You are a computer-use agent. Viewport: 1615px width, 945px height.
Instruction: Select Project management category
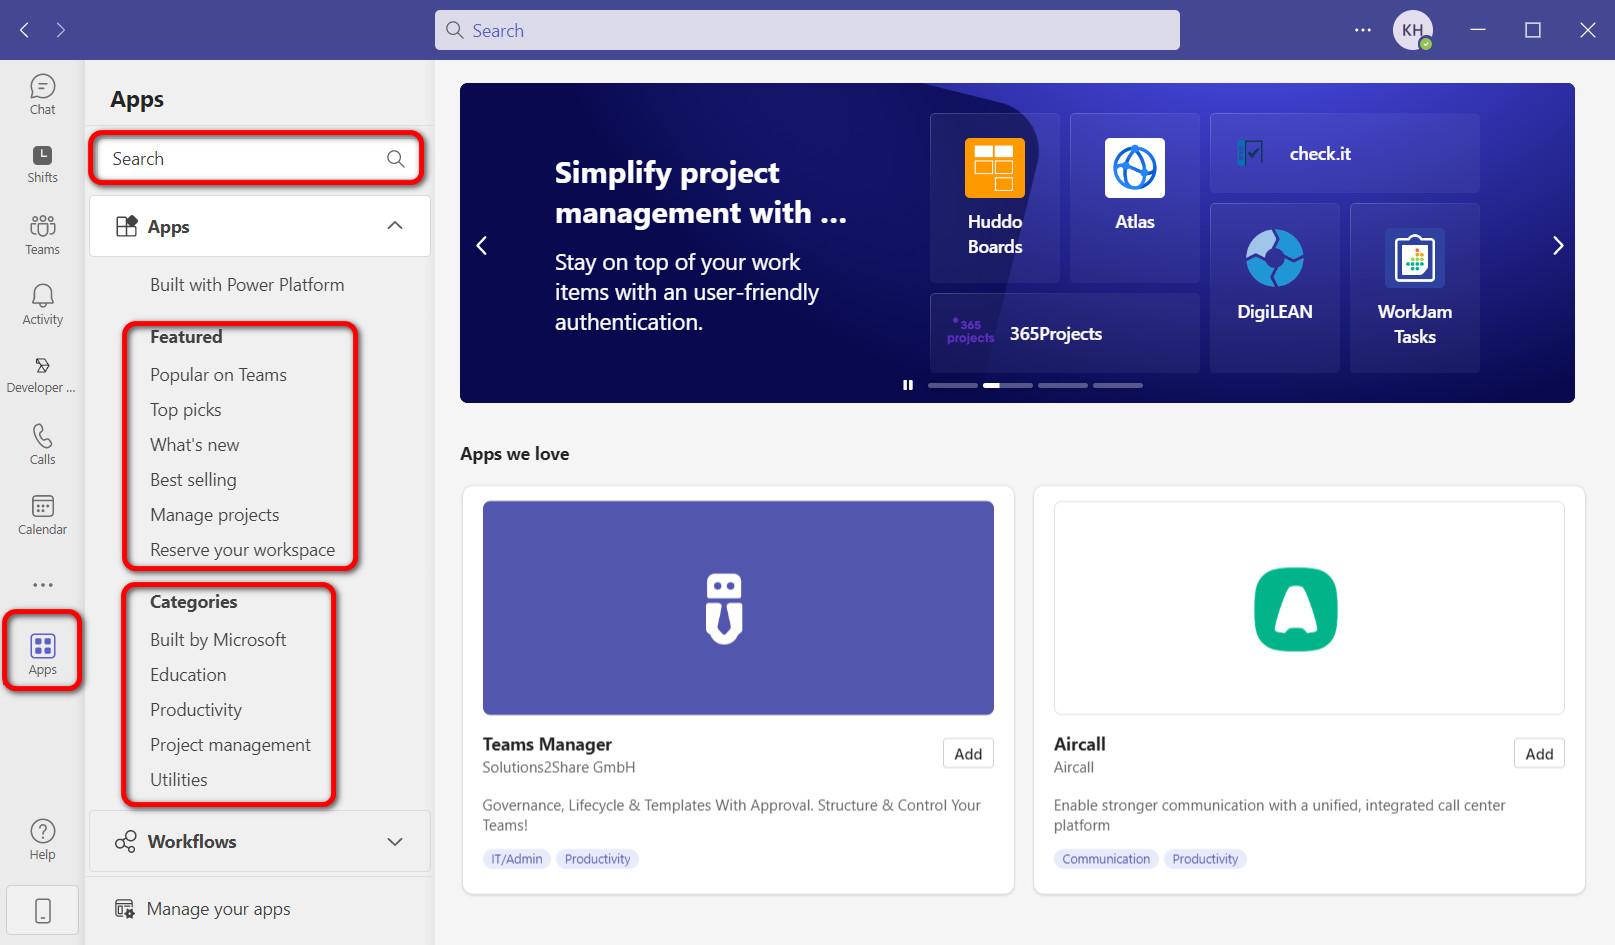pyautogui.click(x=230, y=745)
